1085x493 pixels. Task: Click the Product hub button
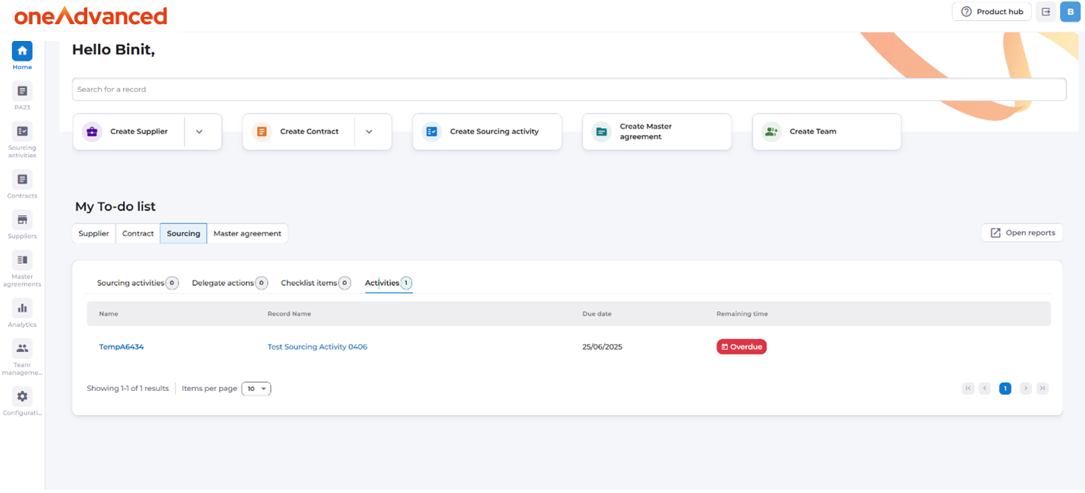(992, 12)
